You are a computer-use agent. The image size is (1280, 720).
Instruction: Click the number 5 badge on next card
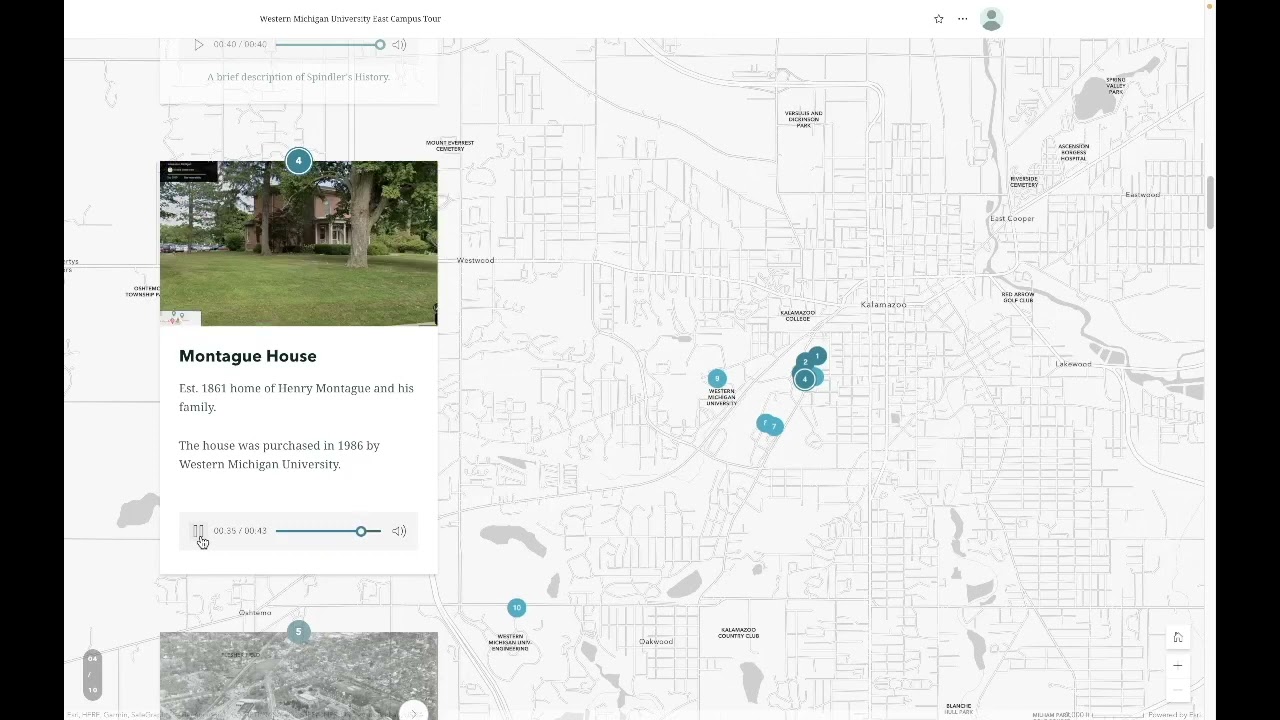point(298,632)
